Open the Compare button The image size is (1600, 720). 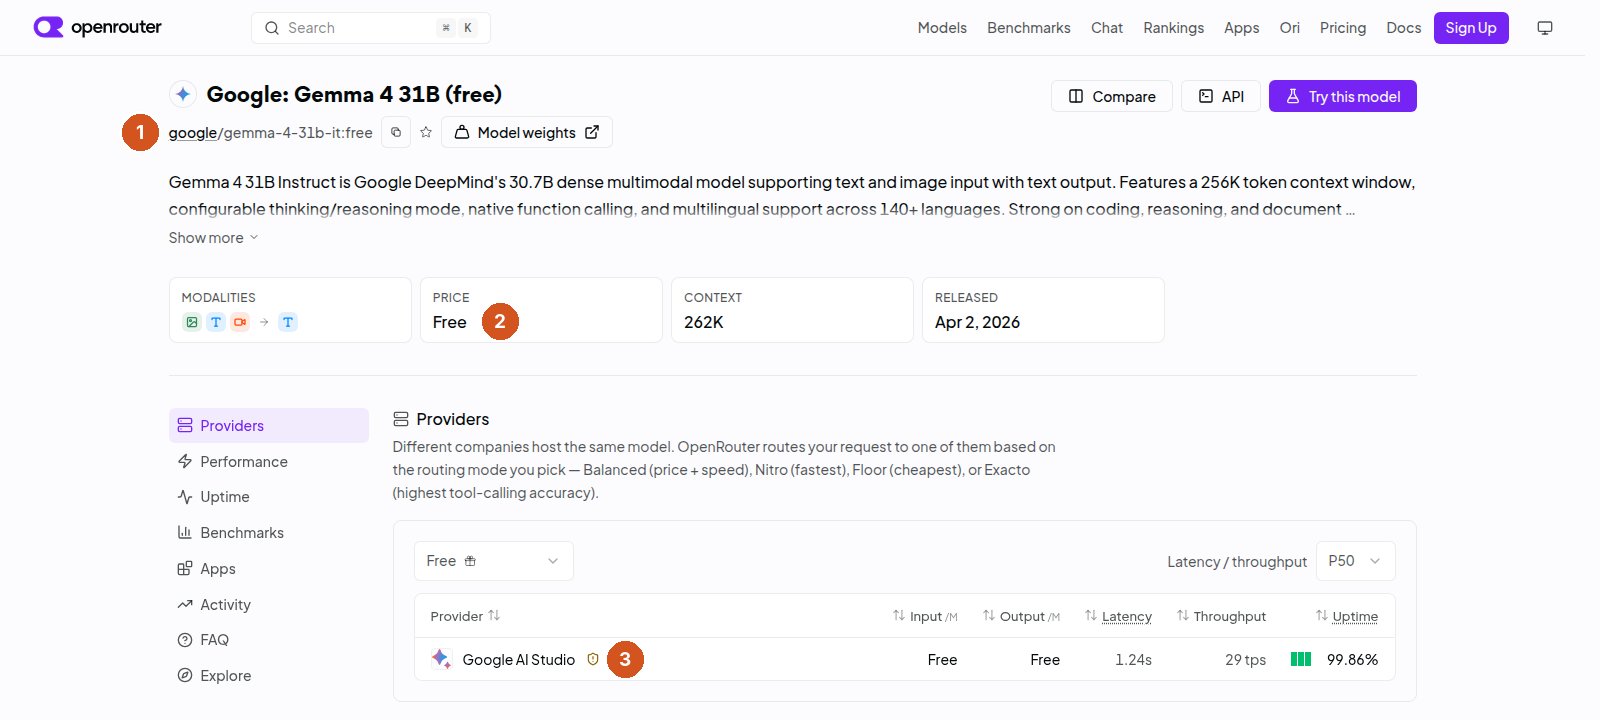(1112, 96)
